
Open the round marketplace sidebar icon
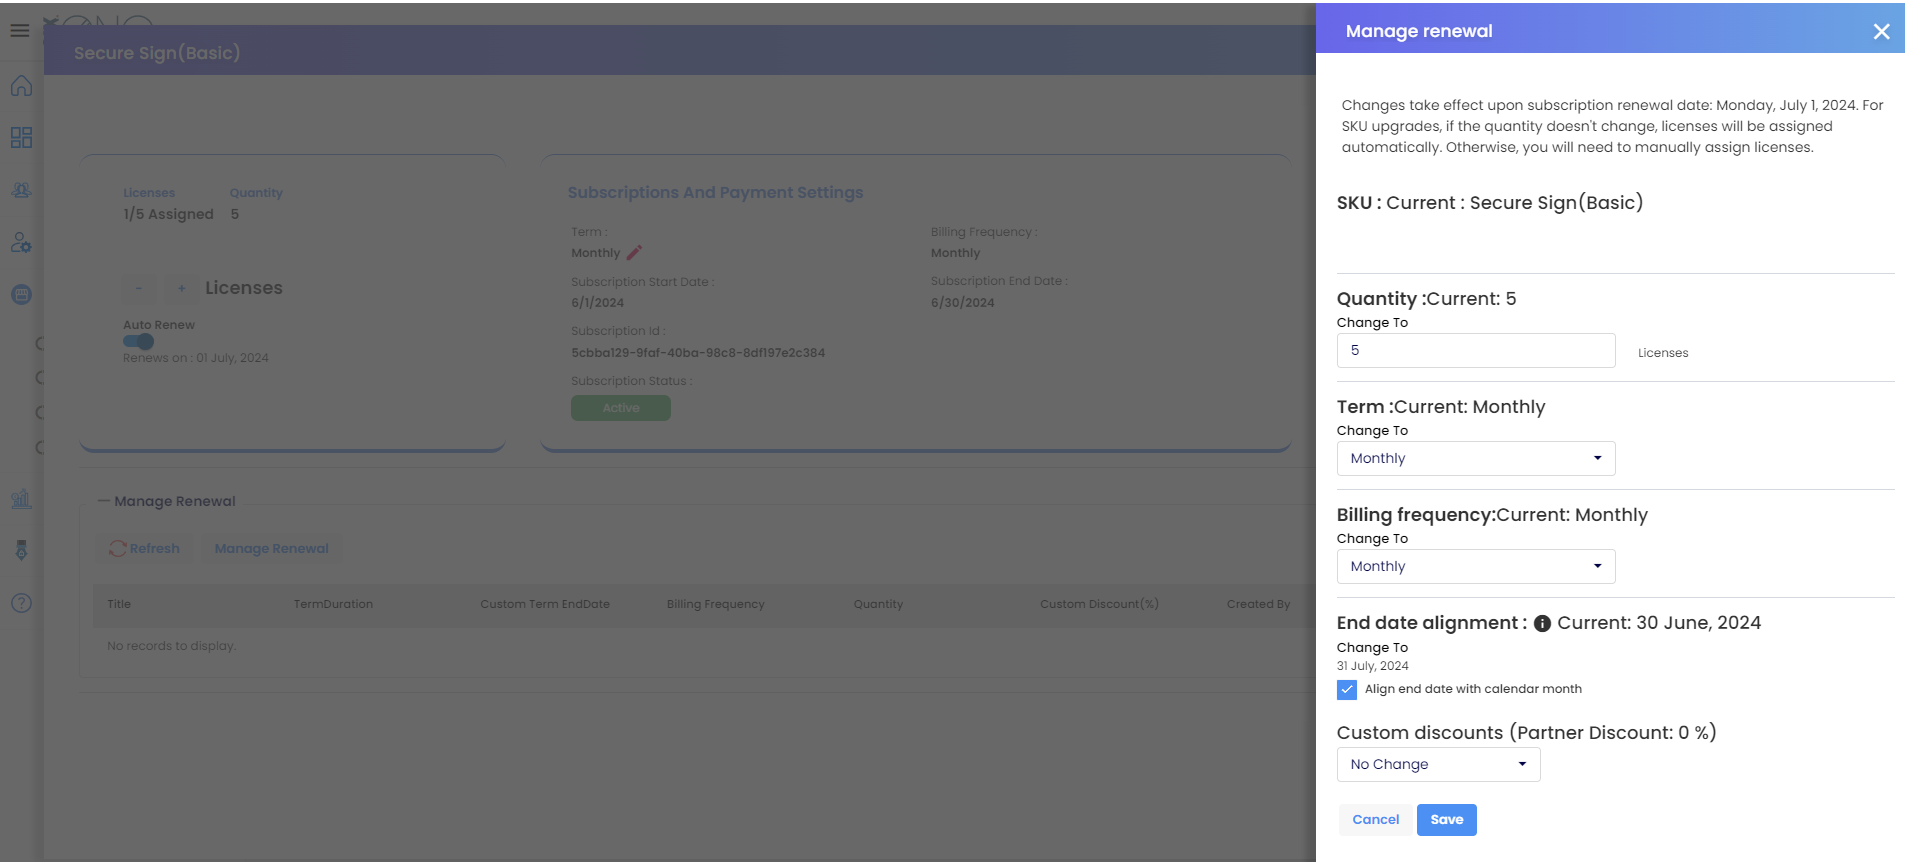[x=21, y=295]
